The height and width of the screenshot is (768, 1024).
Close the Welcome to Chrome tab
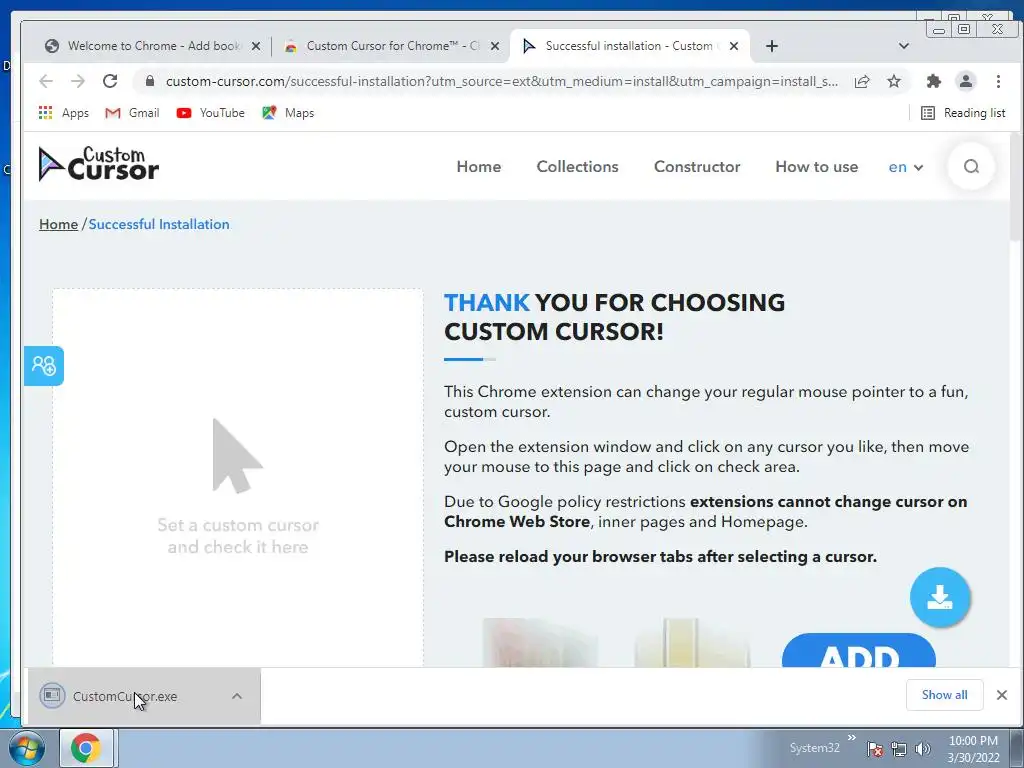coord(256,46)
